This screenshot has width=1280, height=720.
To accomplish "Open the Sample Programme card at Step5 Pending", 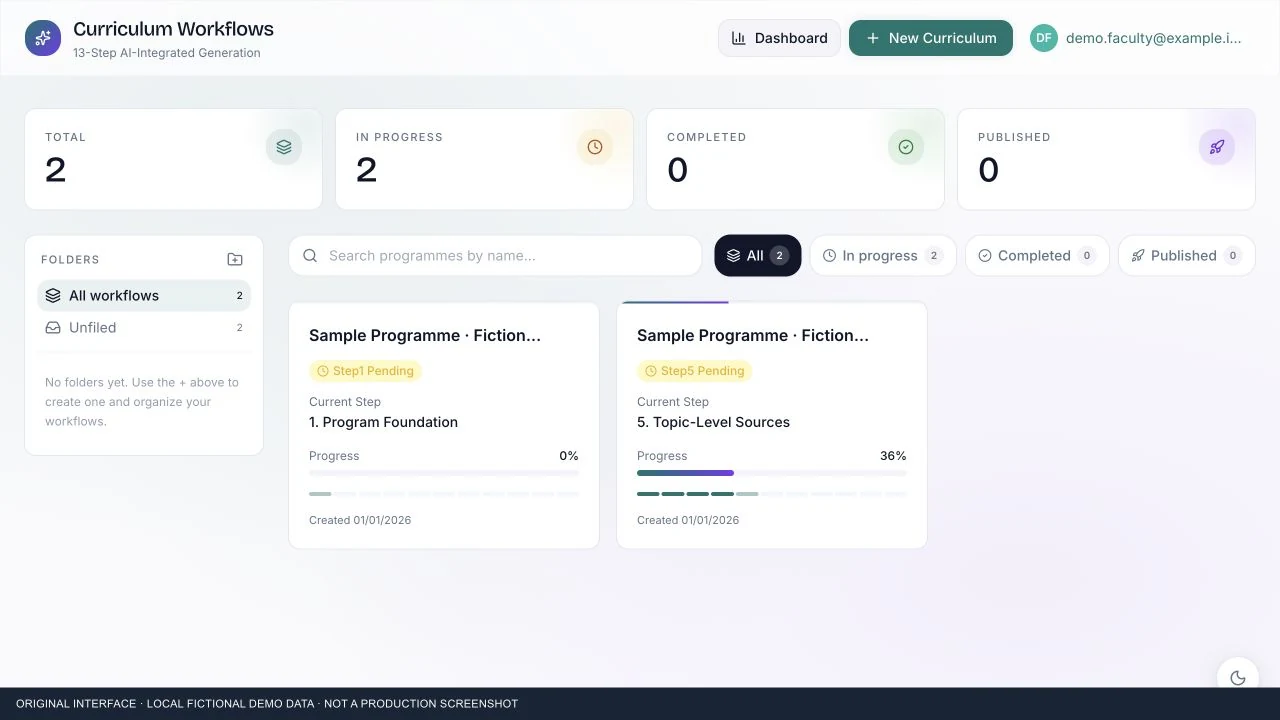I will click(772, 425).
